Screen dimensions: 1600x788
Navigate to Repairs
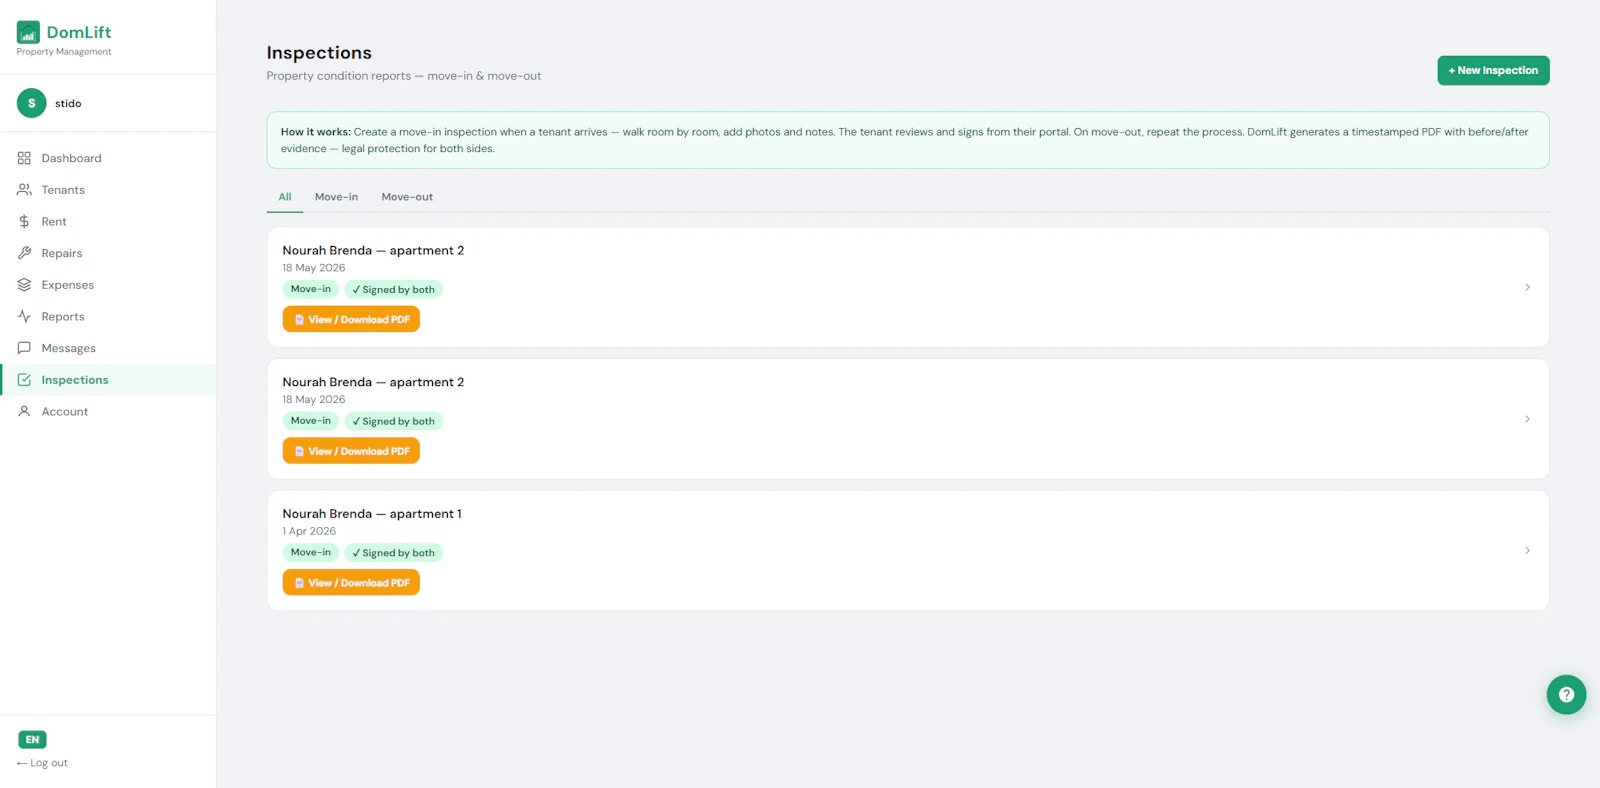pos(108,253)
